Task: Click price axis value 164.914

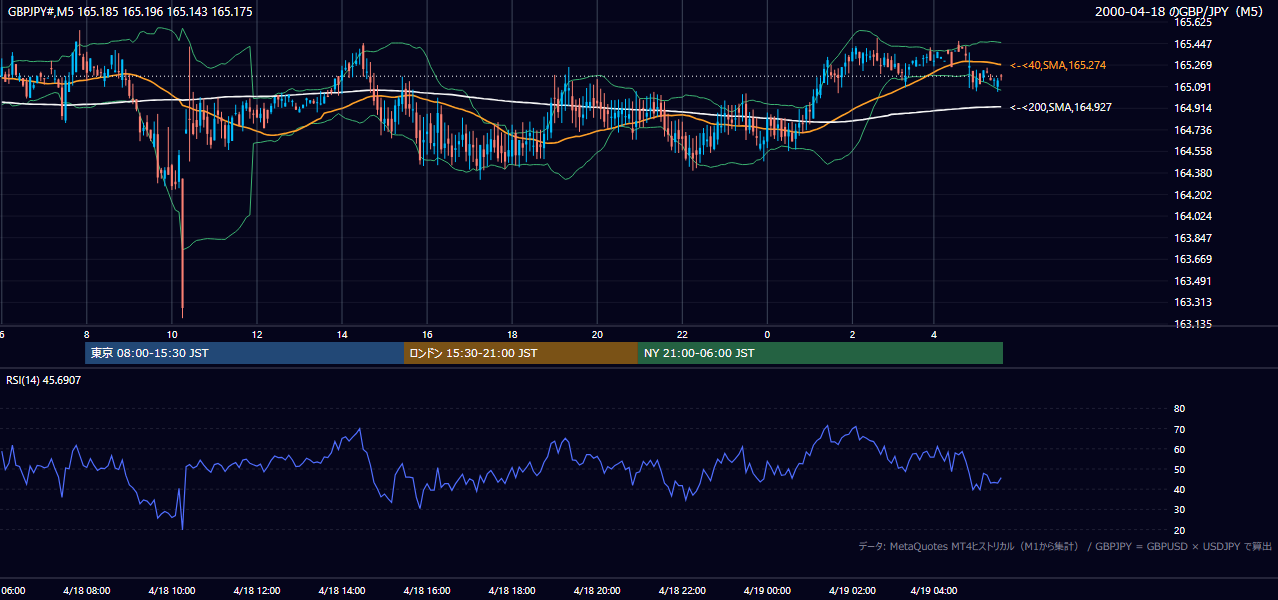Action: [1192, 108]
